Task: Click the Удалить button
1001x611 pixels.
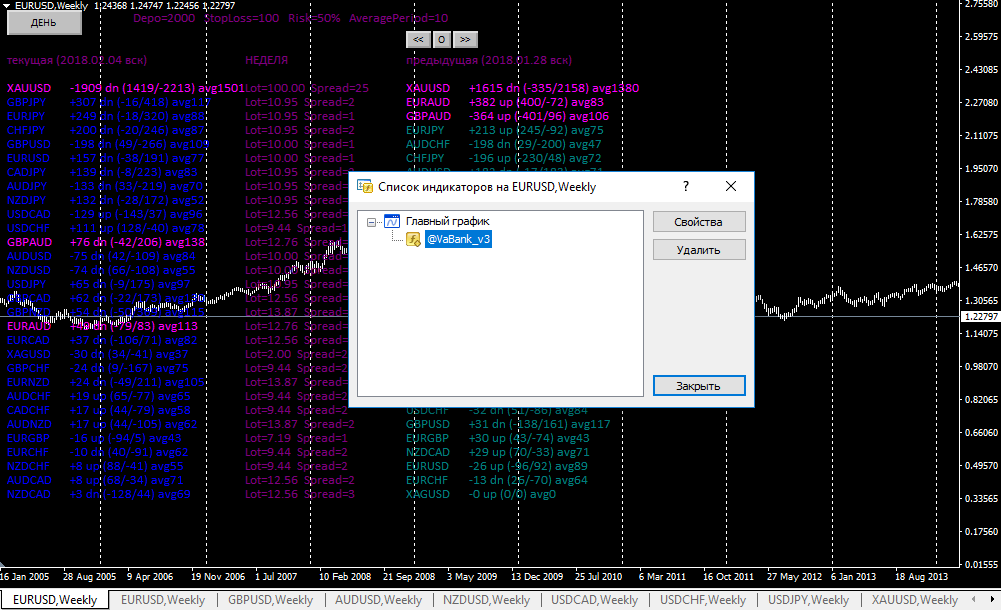Action: coord(699,250)
